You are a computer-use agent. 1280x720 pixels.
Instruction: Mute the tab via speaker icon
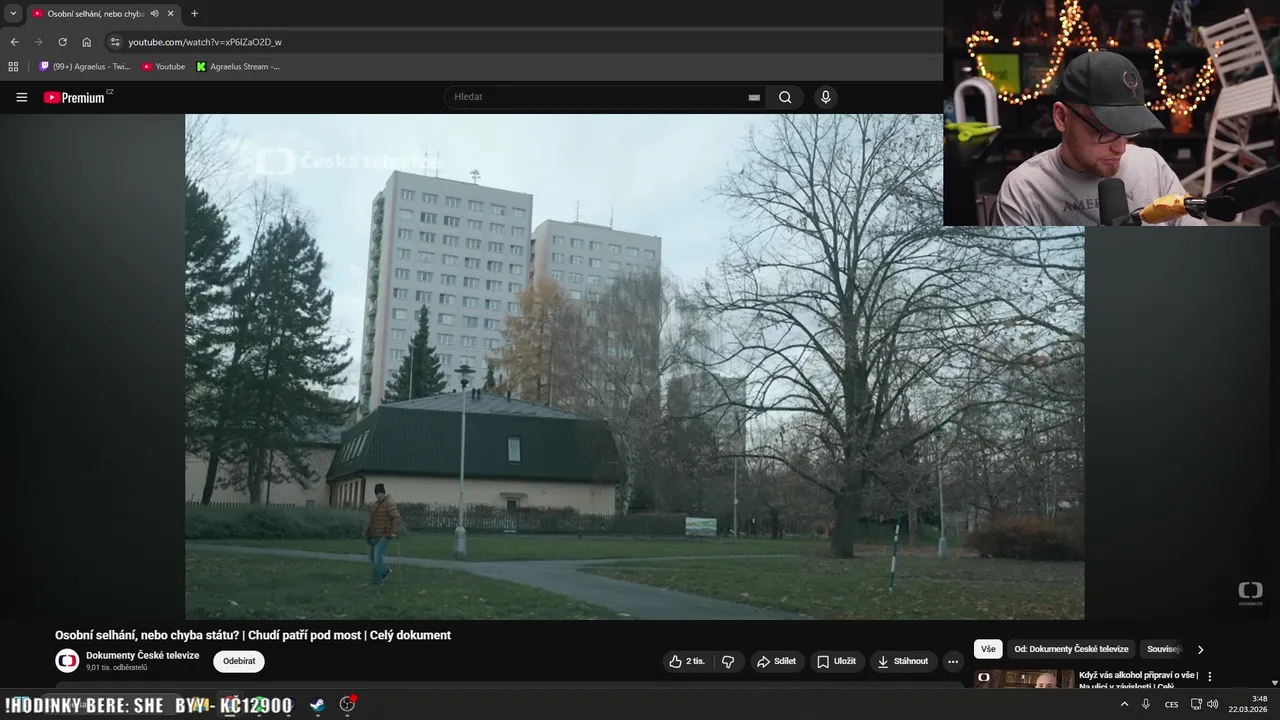click(x=154, y=13)
